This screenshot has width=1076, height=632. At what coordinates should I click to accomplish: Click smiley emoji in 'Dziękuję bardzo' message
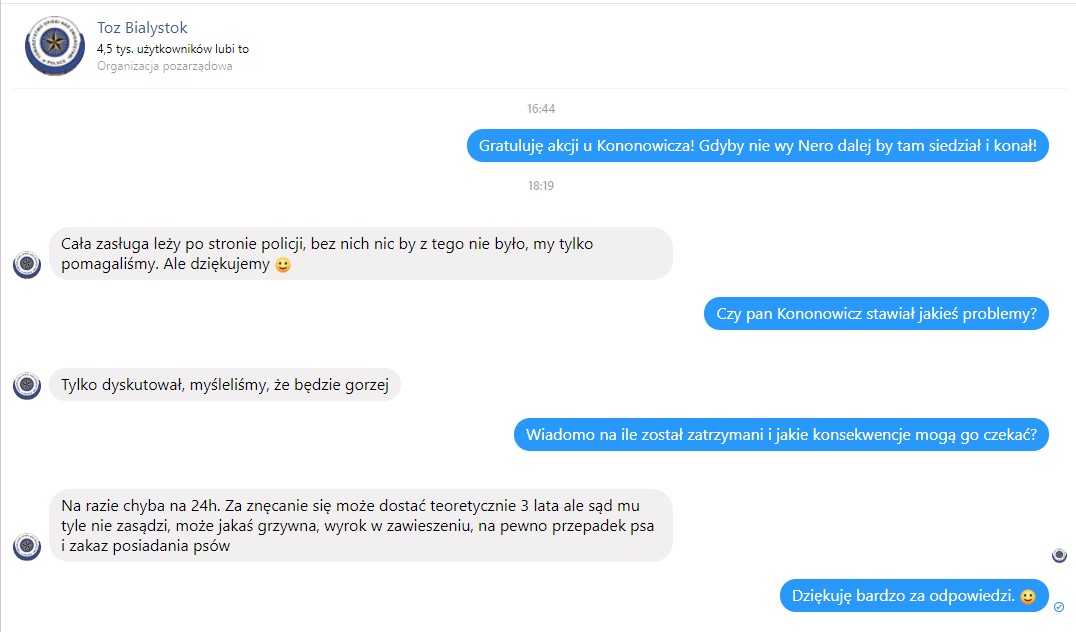pos(1027,596)
